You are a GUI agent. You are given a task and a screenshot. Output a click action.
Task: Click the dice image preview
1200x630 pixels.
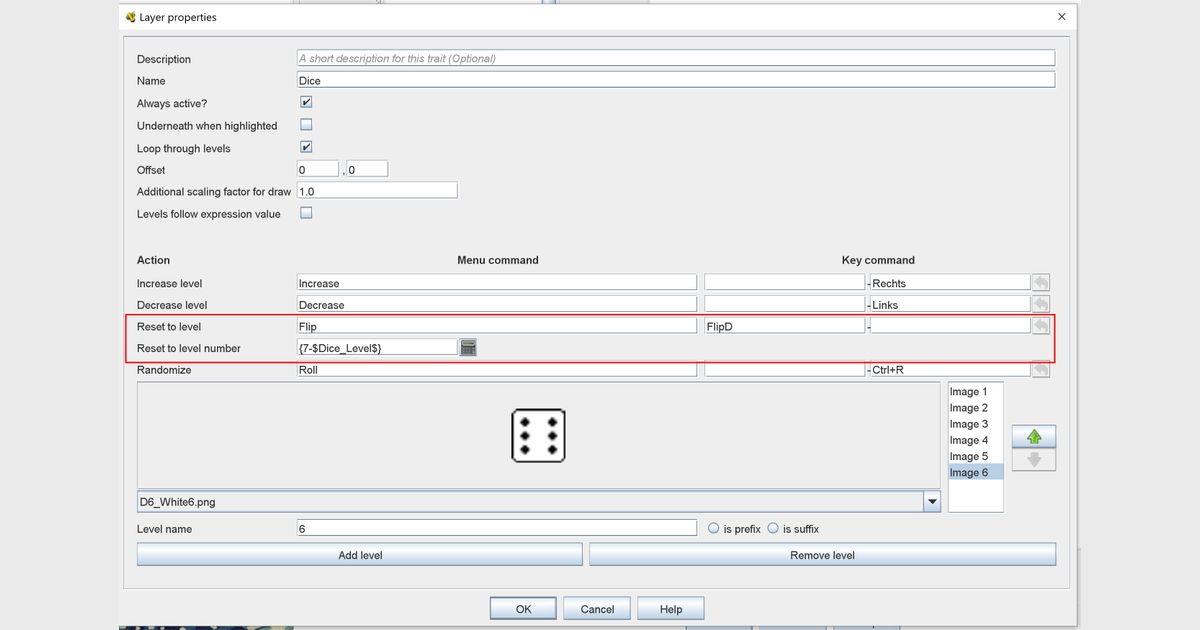(538, 436)
